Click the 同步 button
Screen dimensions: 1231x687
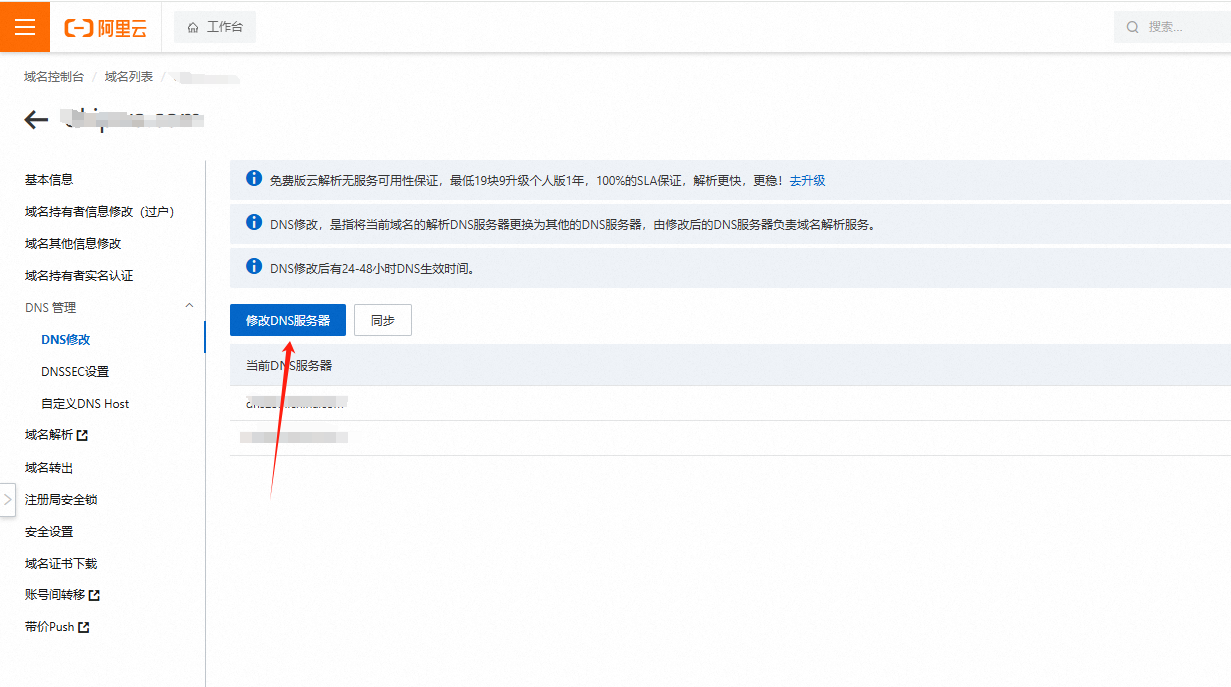[382, 320]
